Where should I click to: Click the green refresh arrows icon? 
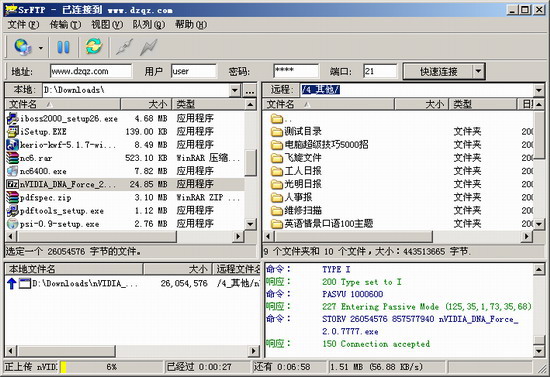(x=93, y=46)
